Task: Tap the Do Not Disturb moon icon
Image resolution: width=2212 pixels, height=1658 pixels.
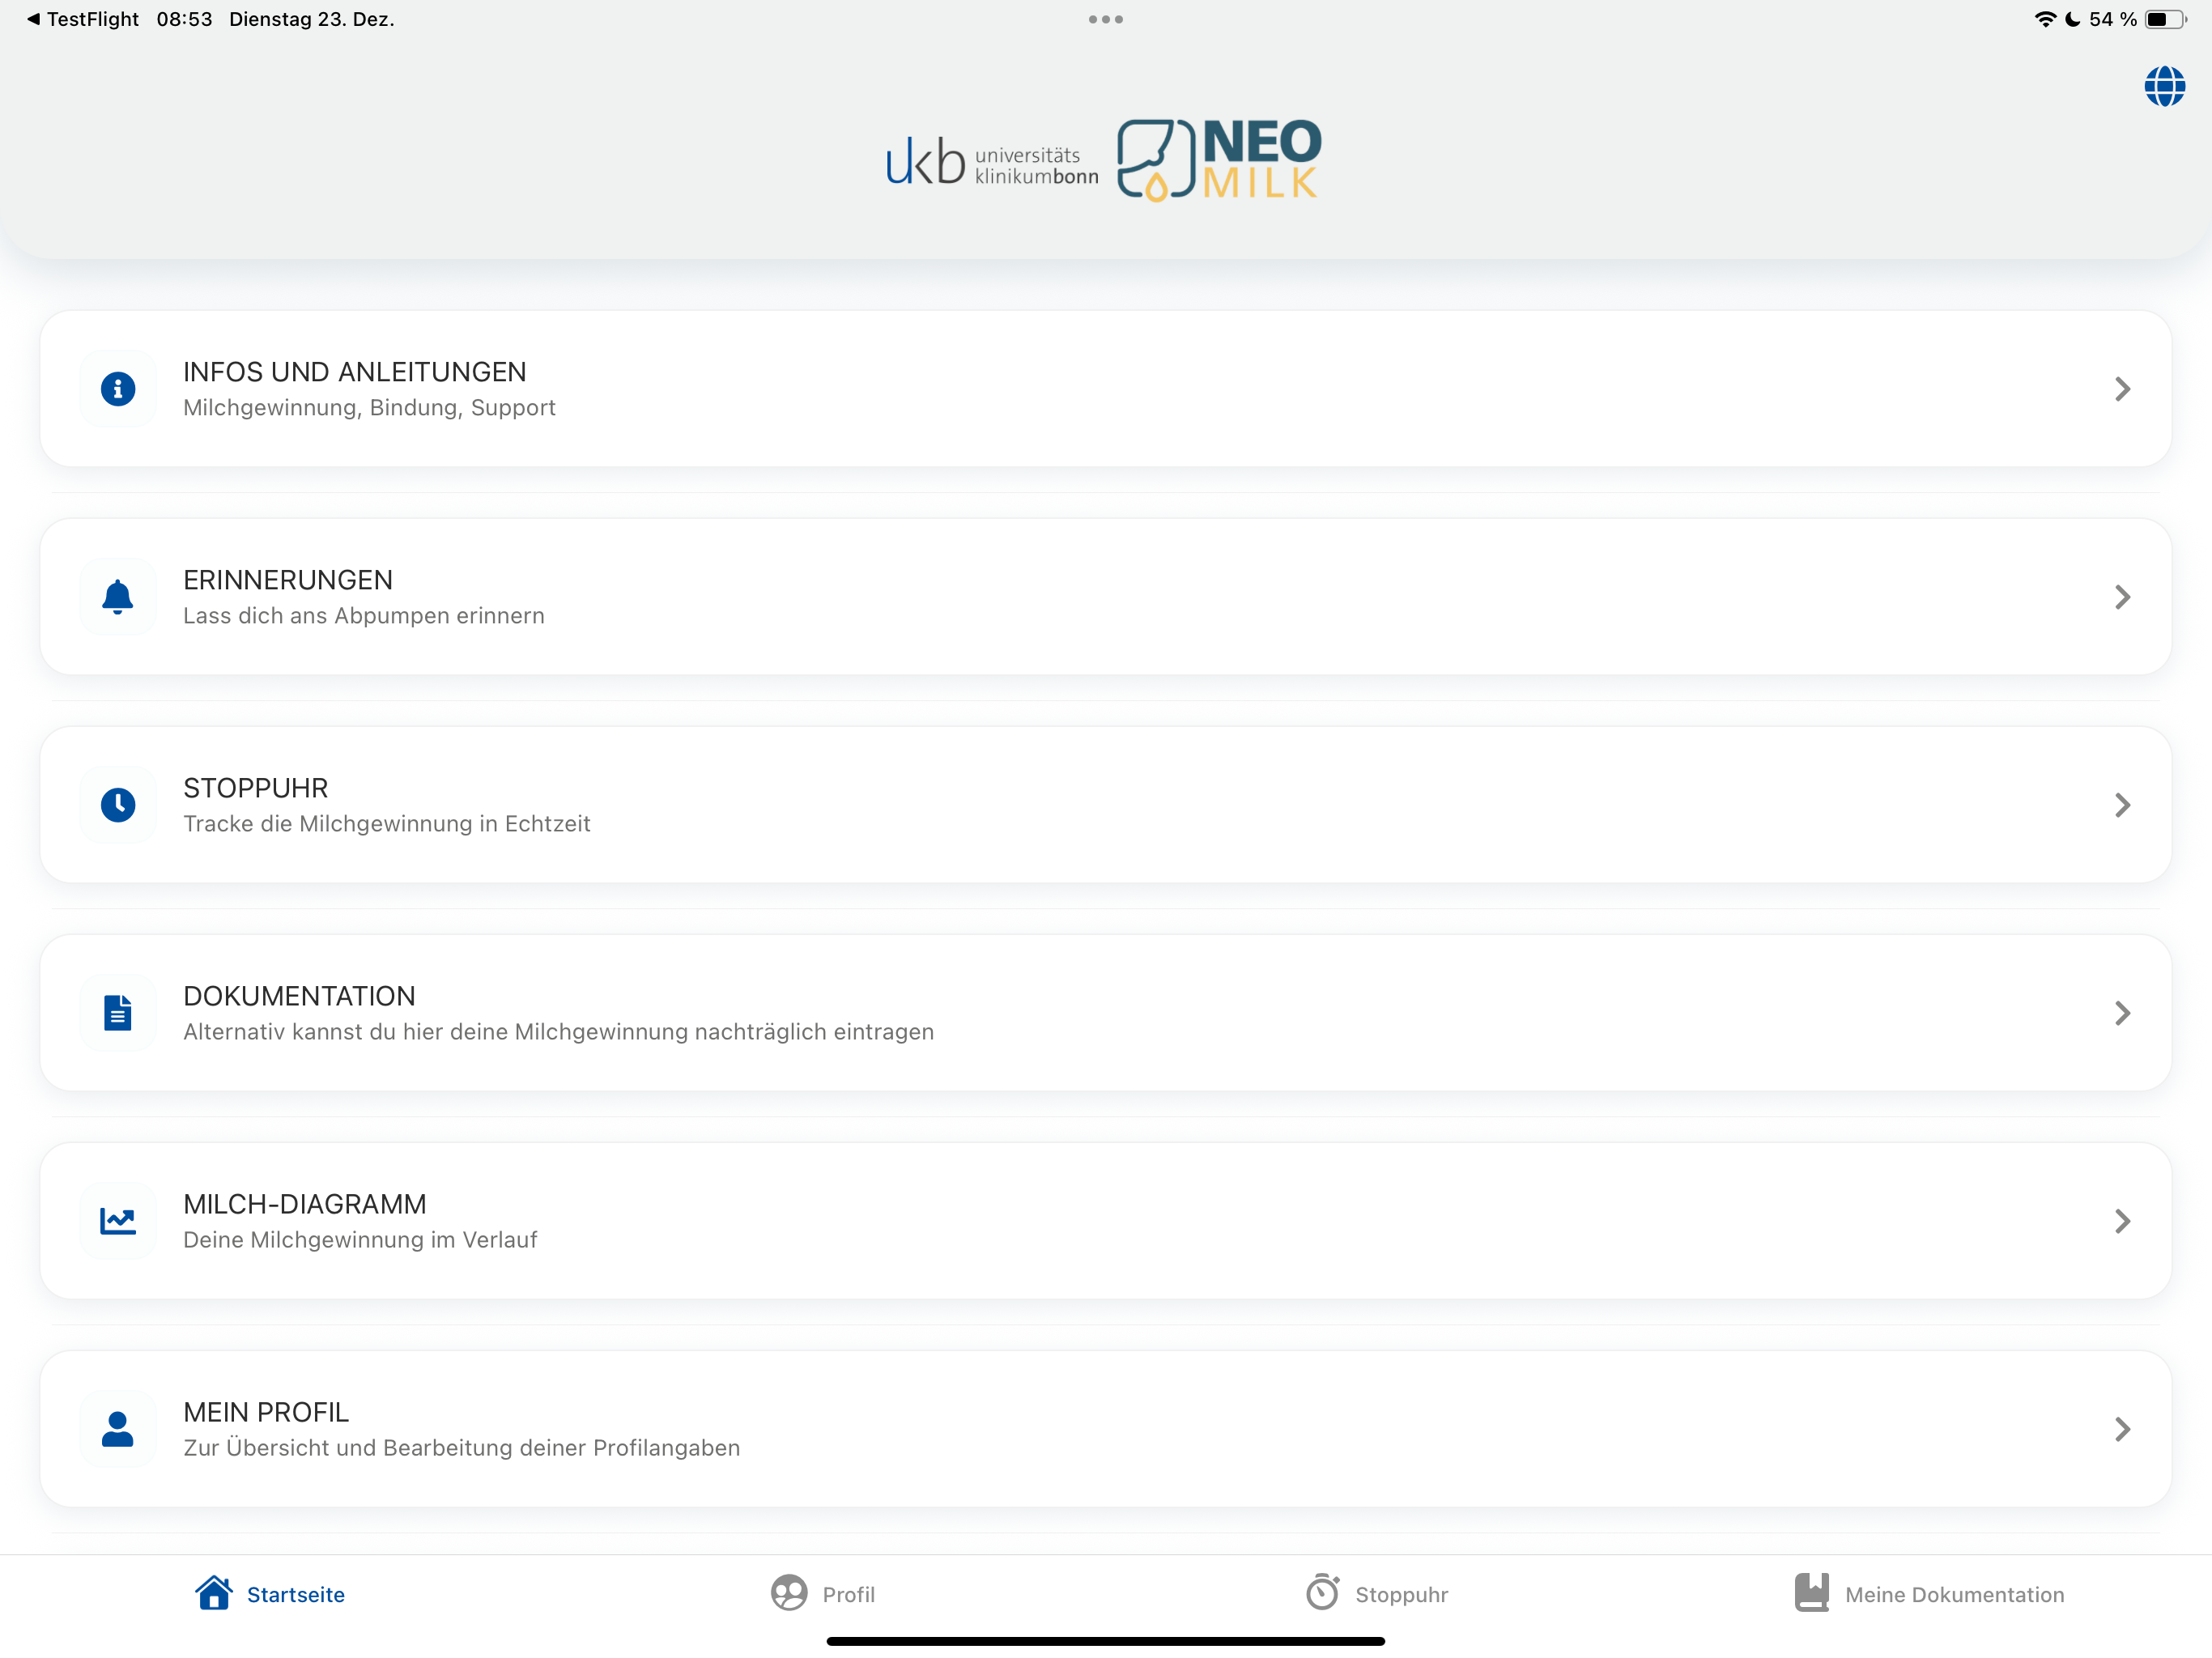Action: [x=2072, y=19]
